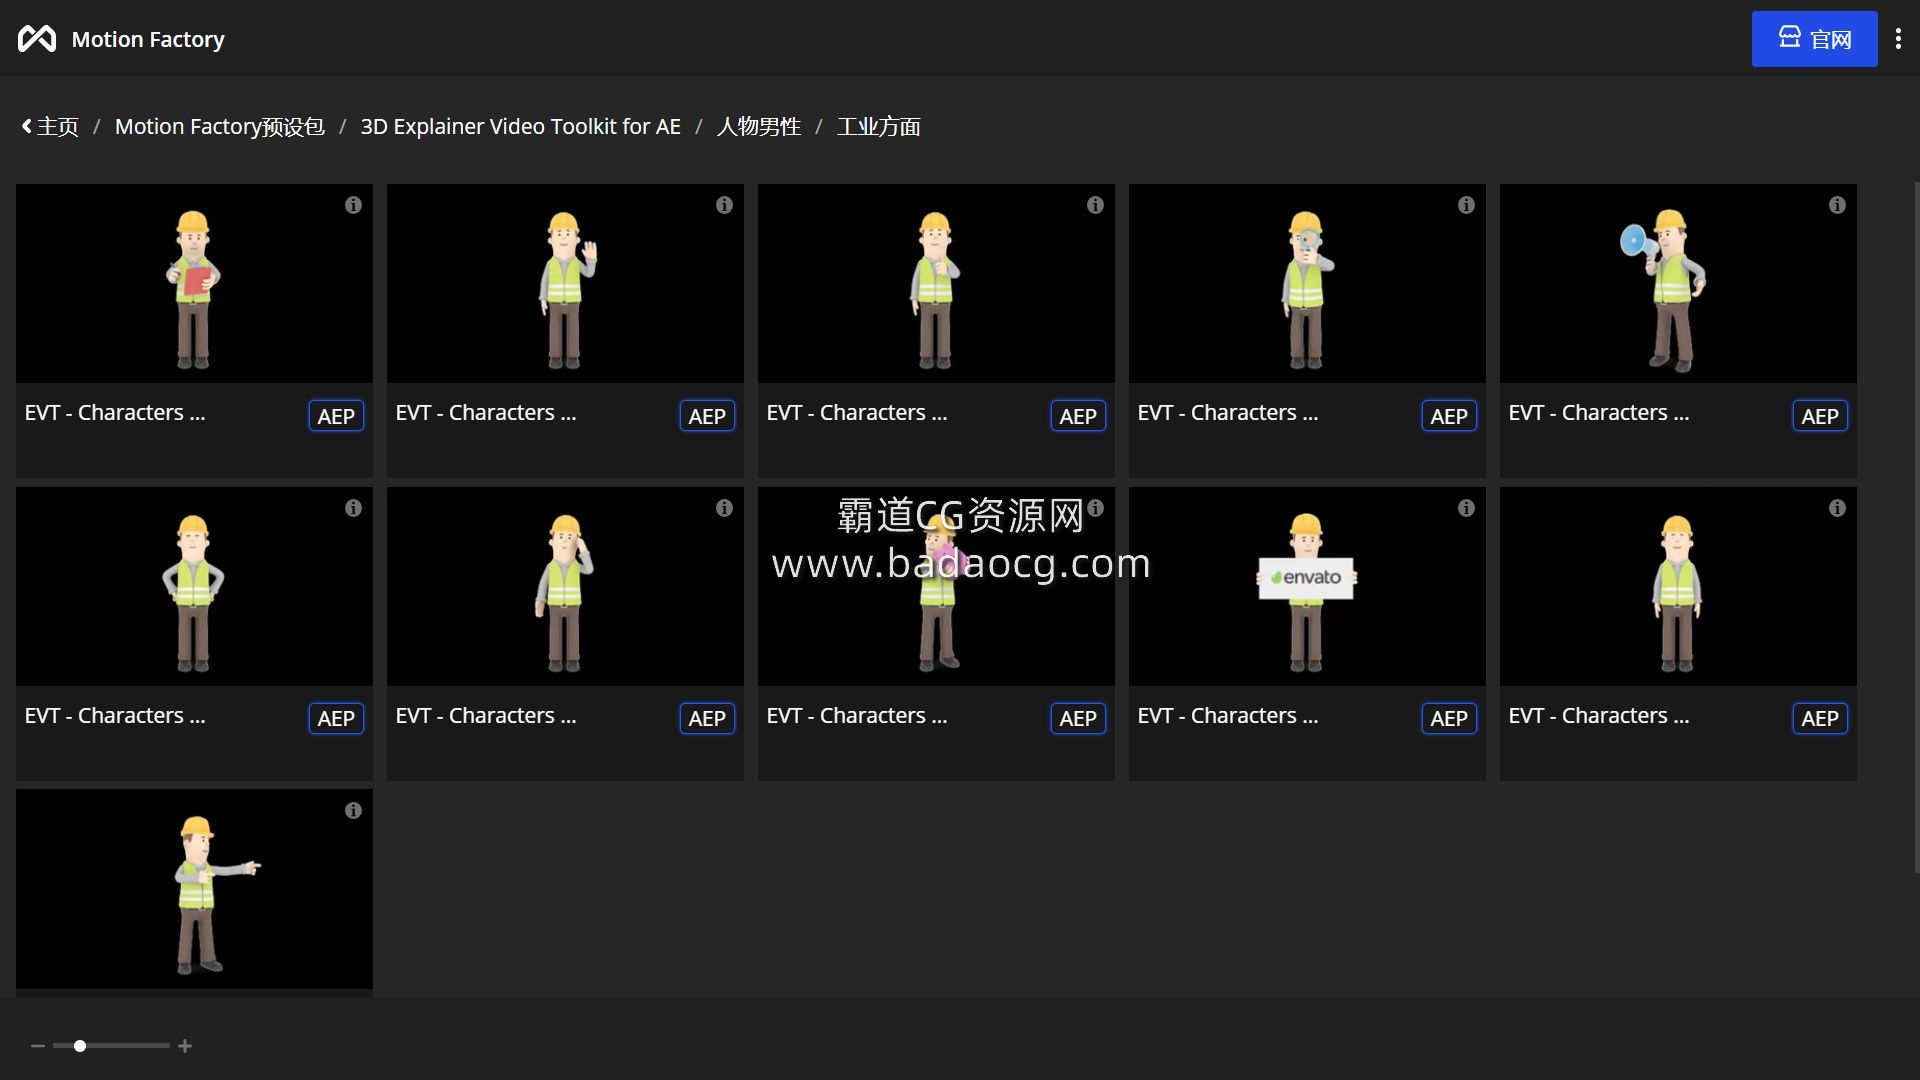
Task: Increase thumbnail size with the plus icon
Action: click(x=185, y=1046)
